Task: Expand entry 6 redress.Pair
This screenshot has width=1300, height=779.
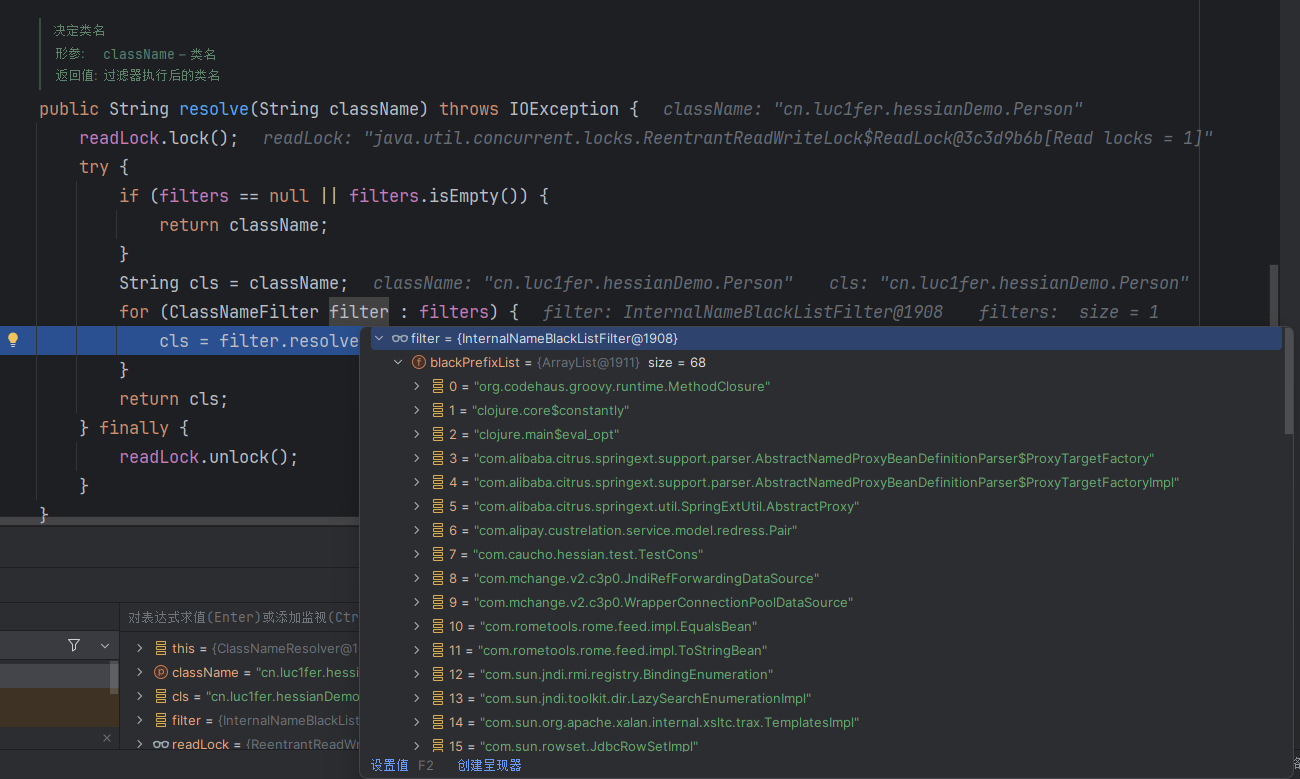Action: pyautogui.click(x=418, y=530)
